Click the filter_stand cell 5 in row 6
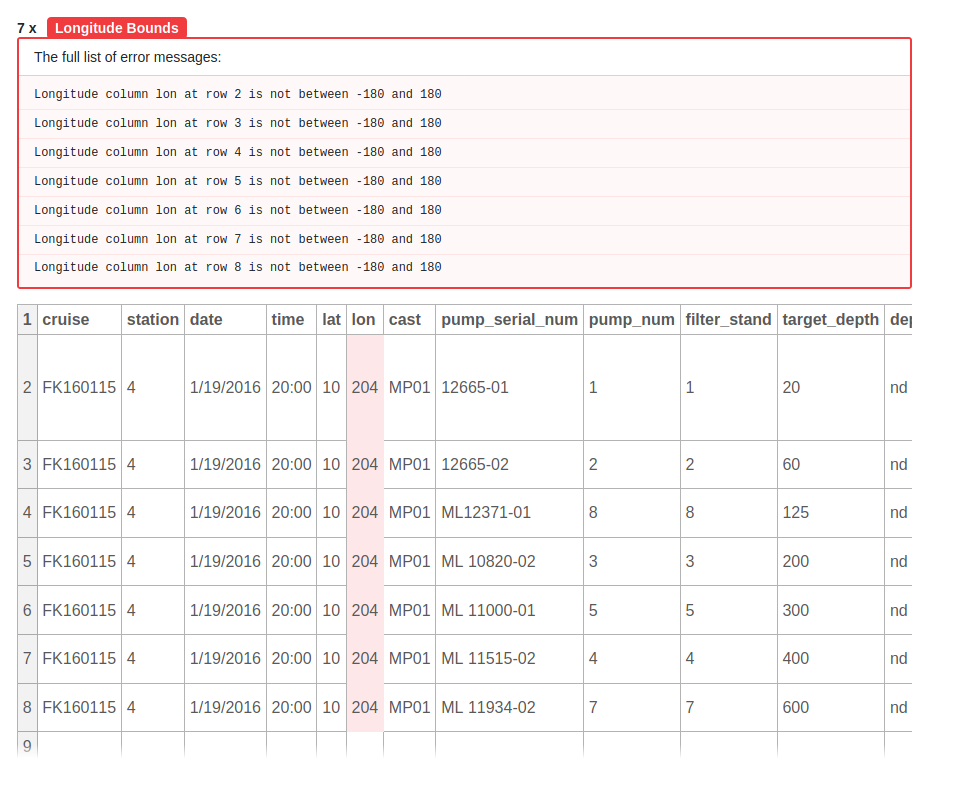 [x=728, y=610]
